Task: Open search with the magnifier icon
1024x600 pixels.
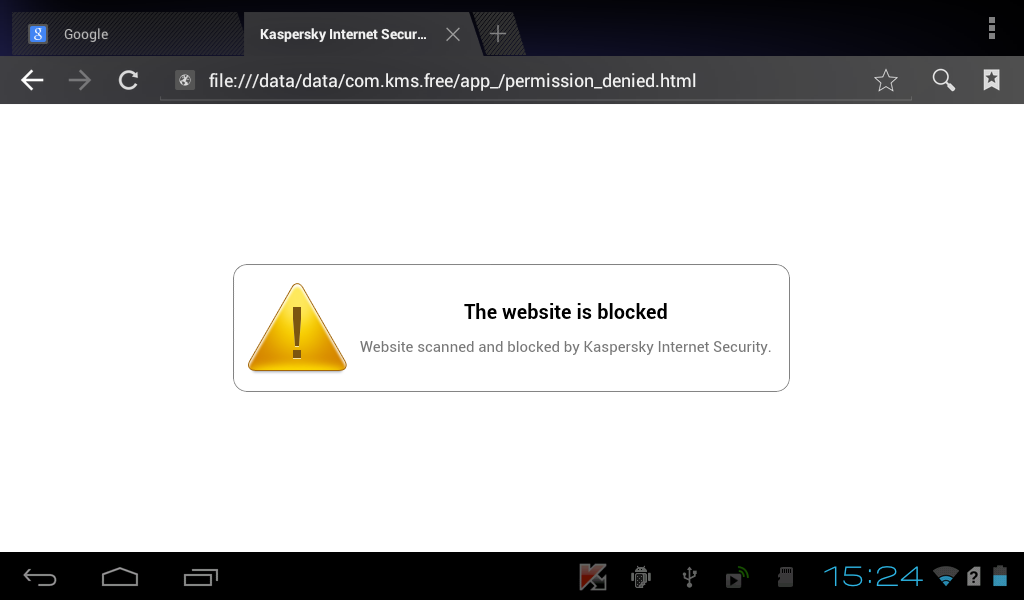Action: click(943, 80)
